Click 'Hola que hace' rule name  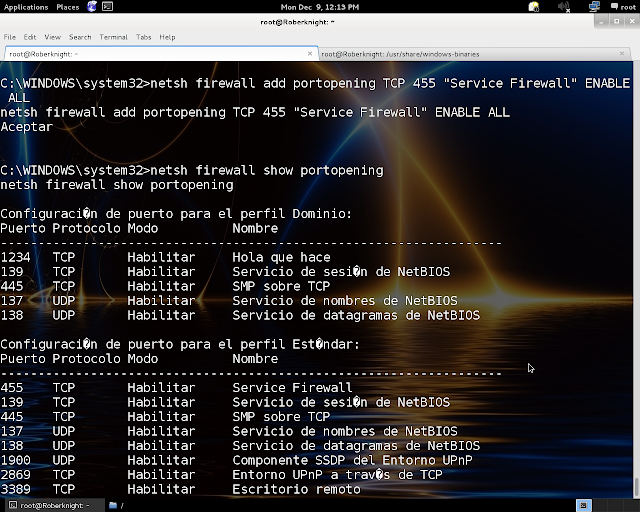click(281, 257)
